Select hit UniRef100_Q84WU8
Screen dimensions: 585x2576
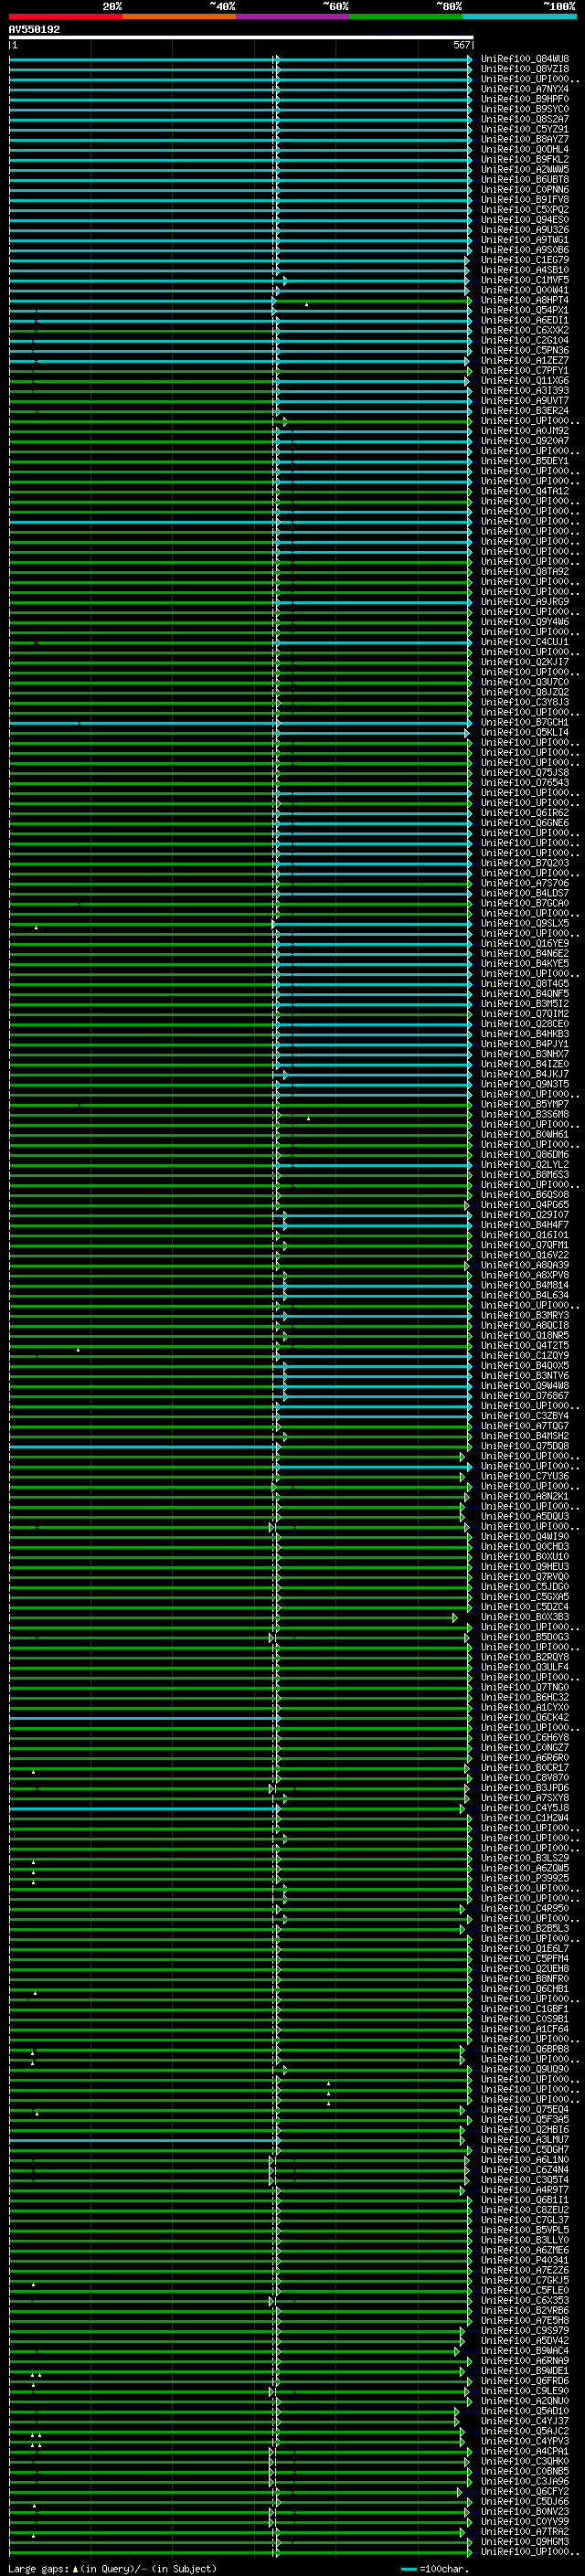pos(525,59)
